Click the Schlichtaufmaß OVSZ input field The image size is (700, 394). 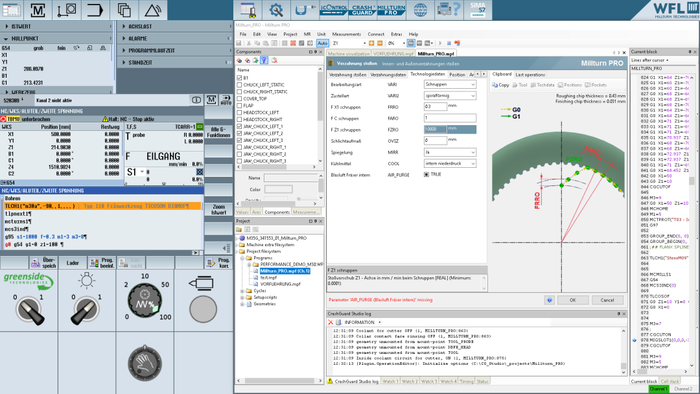(x=435, y=141)
